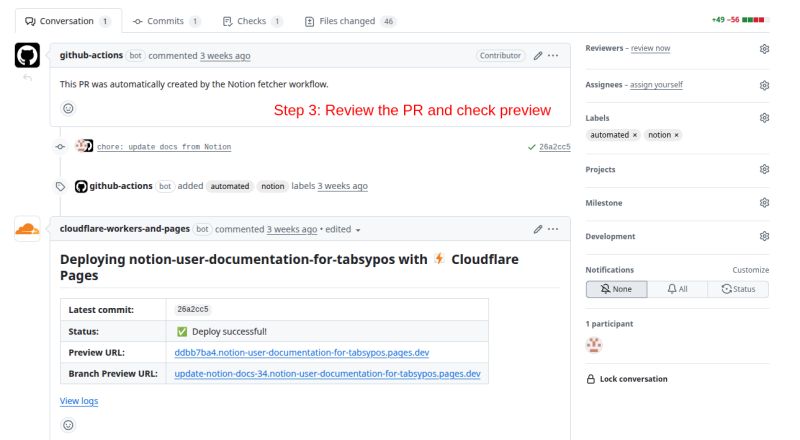Edit the github-actions comment with pencil icon
The image size is (800, 440).
pos(538,56)
